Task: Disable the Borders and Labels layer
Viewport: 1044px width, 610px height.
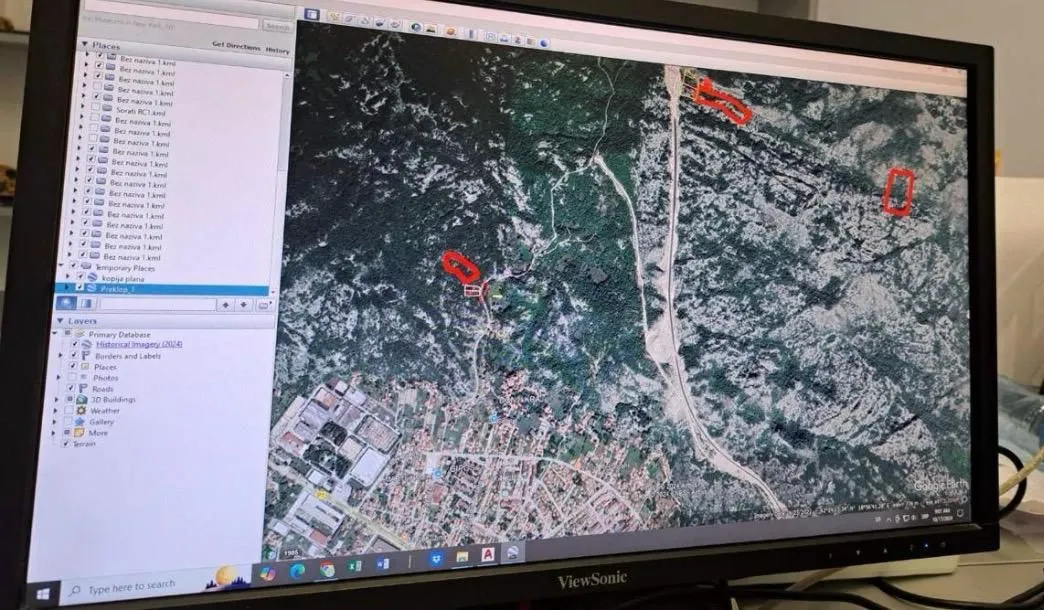Action: [x=74, y=354]
